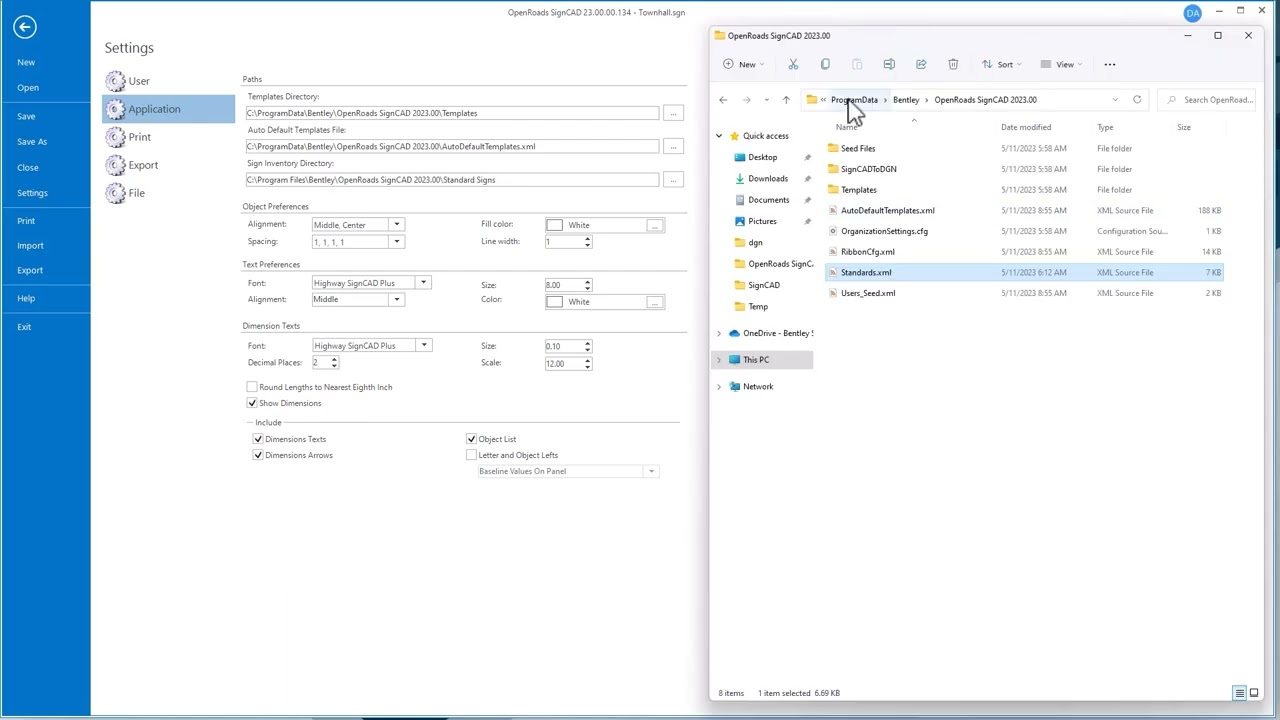Viewport: 1280px width, 720px height.
Task: Browse for Sign Inventory Directory
Action: (x=673, y=180)
